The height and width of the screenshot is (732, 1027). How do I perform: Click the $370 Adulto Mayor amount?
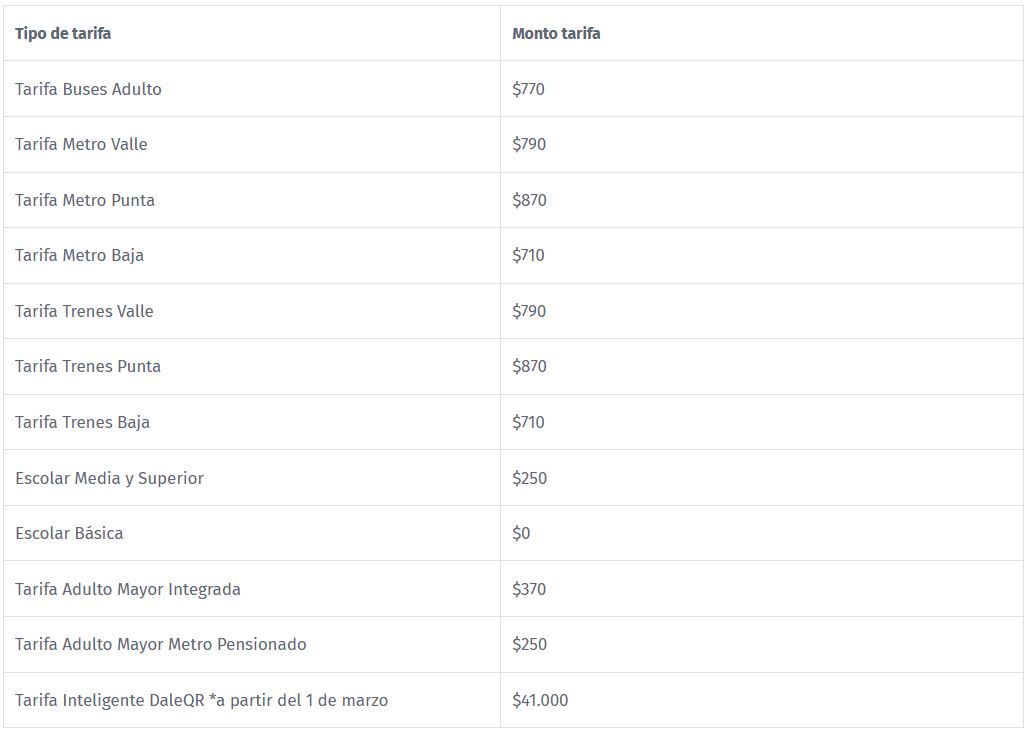click(x=529, y=589)
